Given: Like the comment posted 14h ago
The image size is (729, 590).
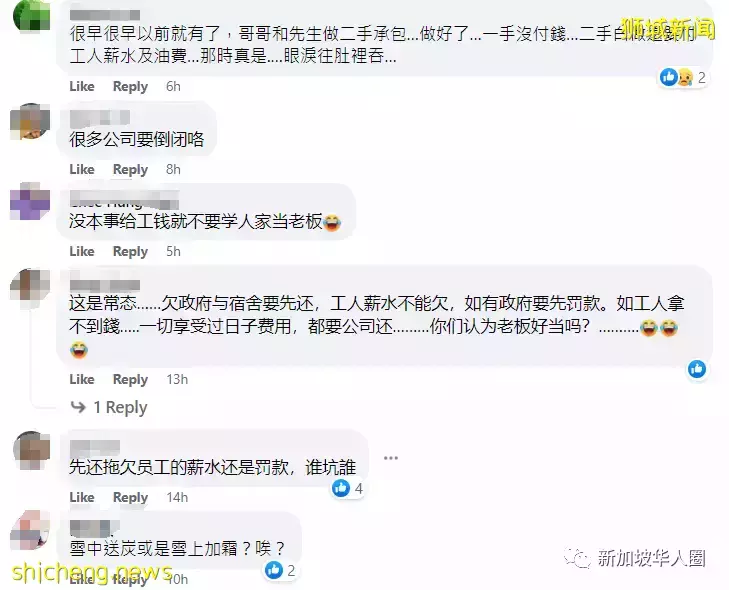Looking at the screenshot, I should [82, 497].
